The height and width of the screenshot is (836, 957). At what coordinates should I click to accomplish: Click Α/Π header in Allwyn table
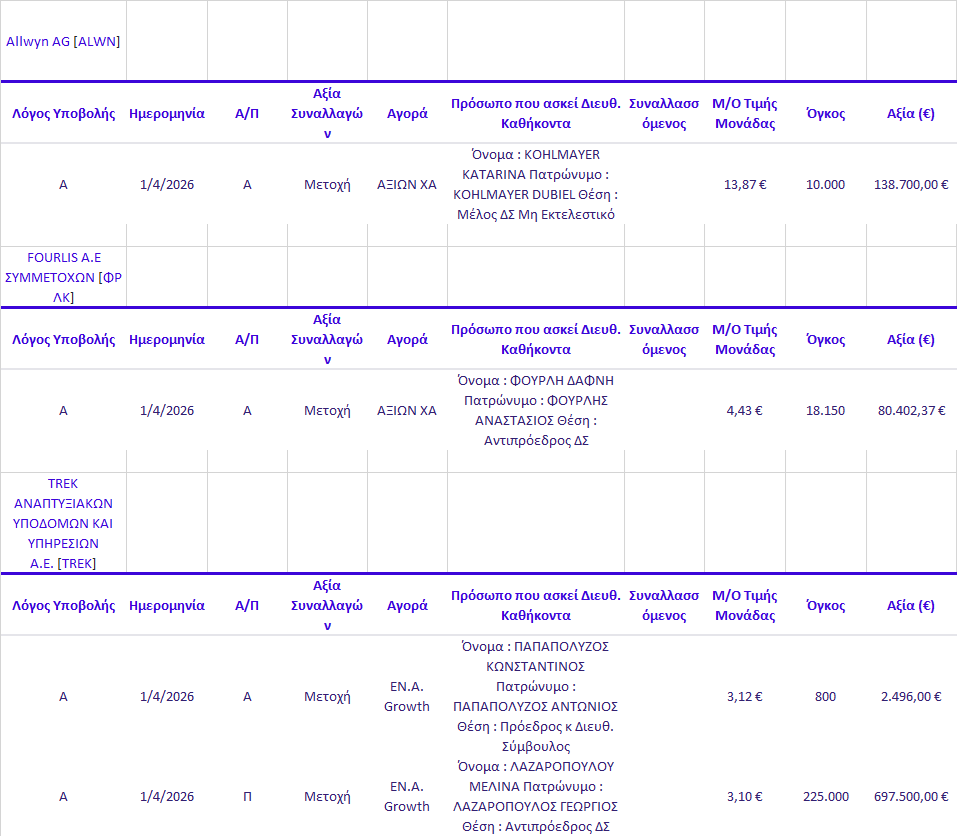(x=247, y=114)
